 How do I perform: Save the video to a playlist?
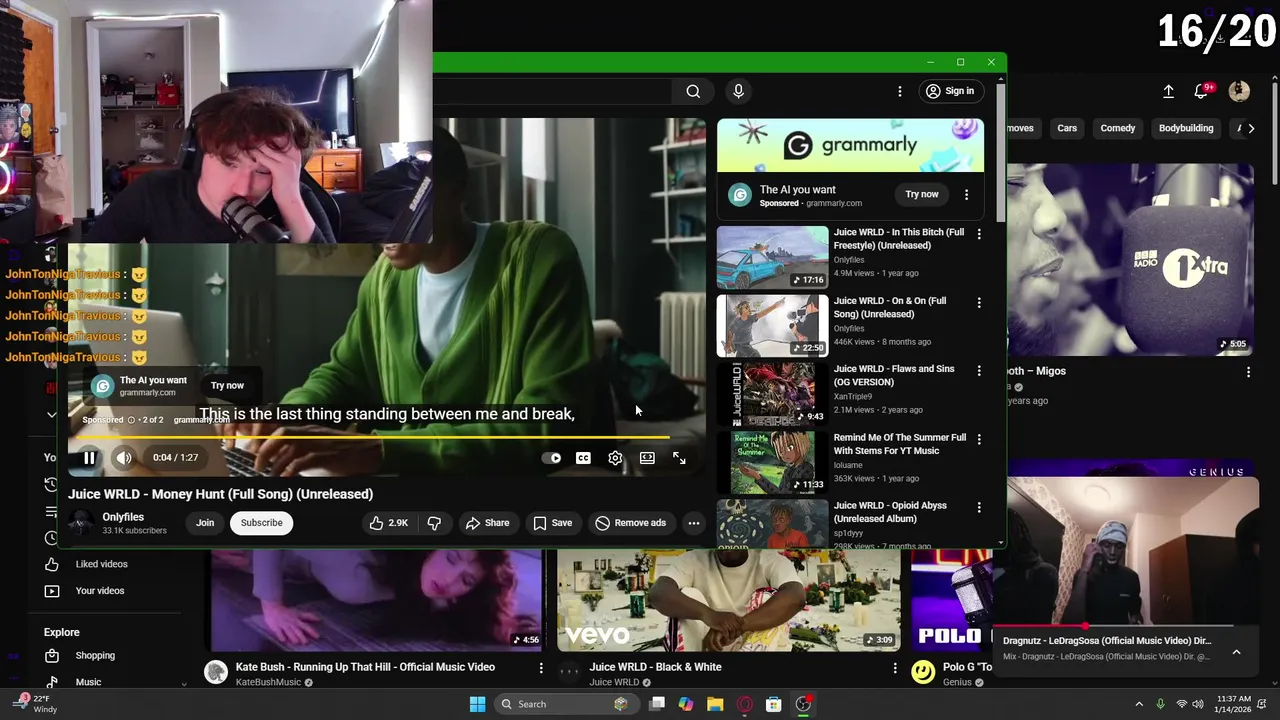pos(553,523)
